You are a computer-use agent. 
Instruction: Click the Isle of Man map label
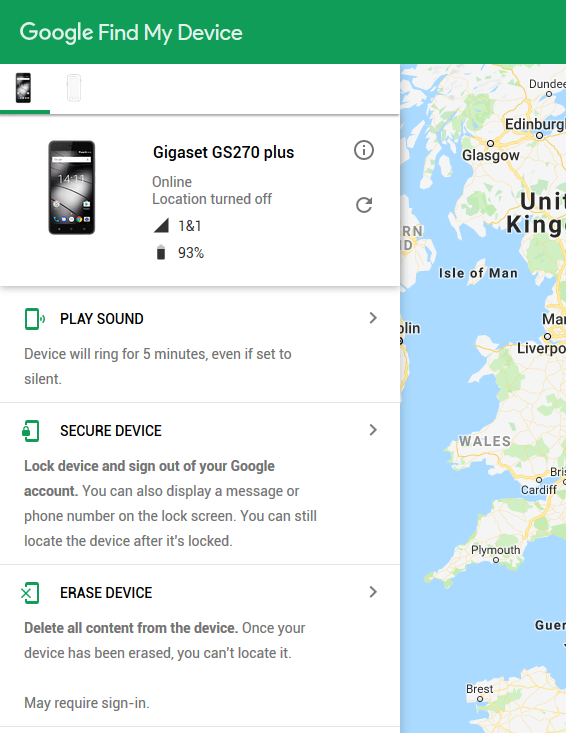[478, 273]
